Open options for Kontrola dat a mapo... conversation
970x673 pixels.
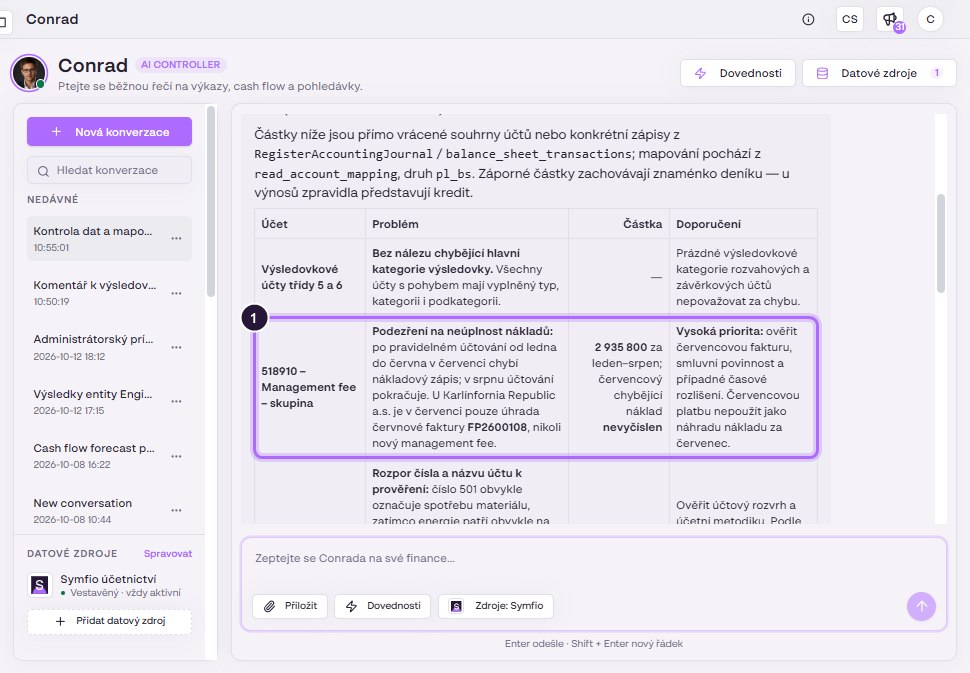(176, 238)
